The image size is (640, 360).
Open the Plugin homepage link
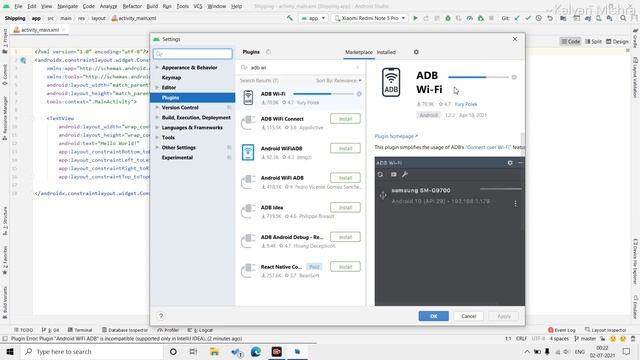coord(396,136)
